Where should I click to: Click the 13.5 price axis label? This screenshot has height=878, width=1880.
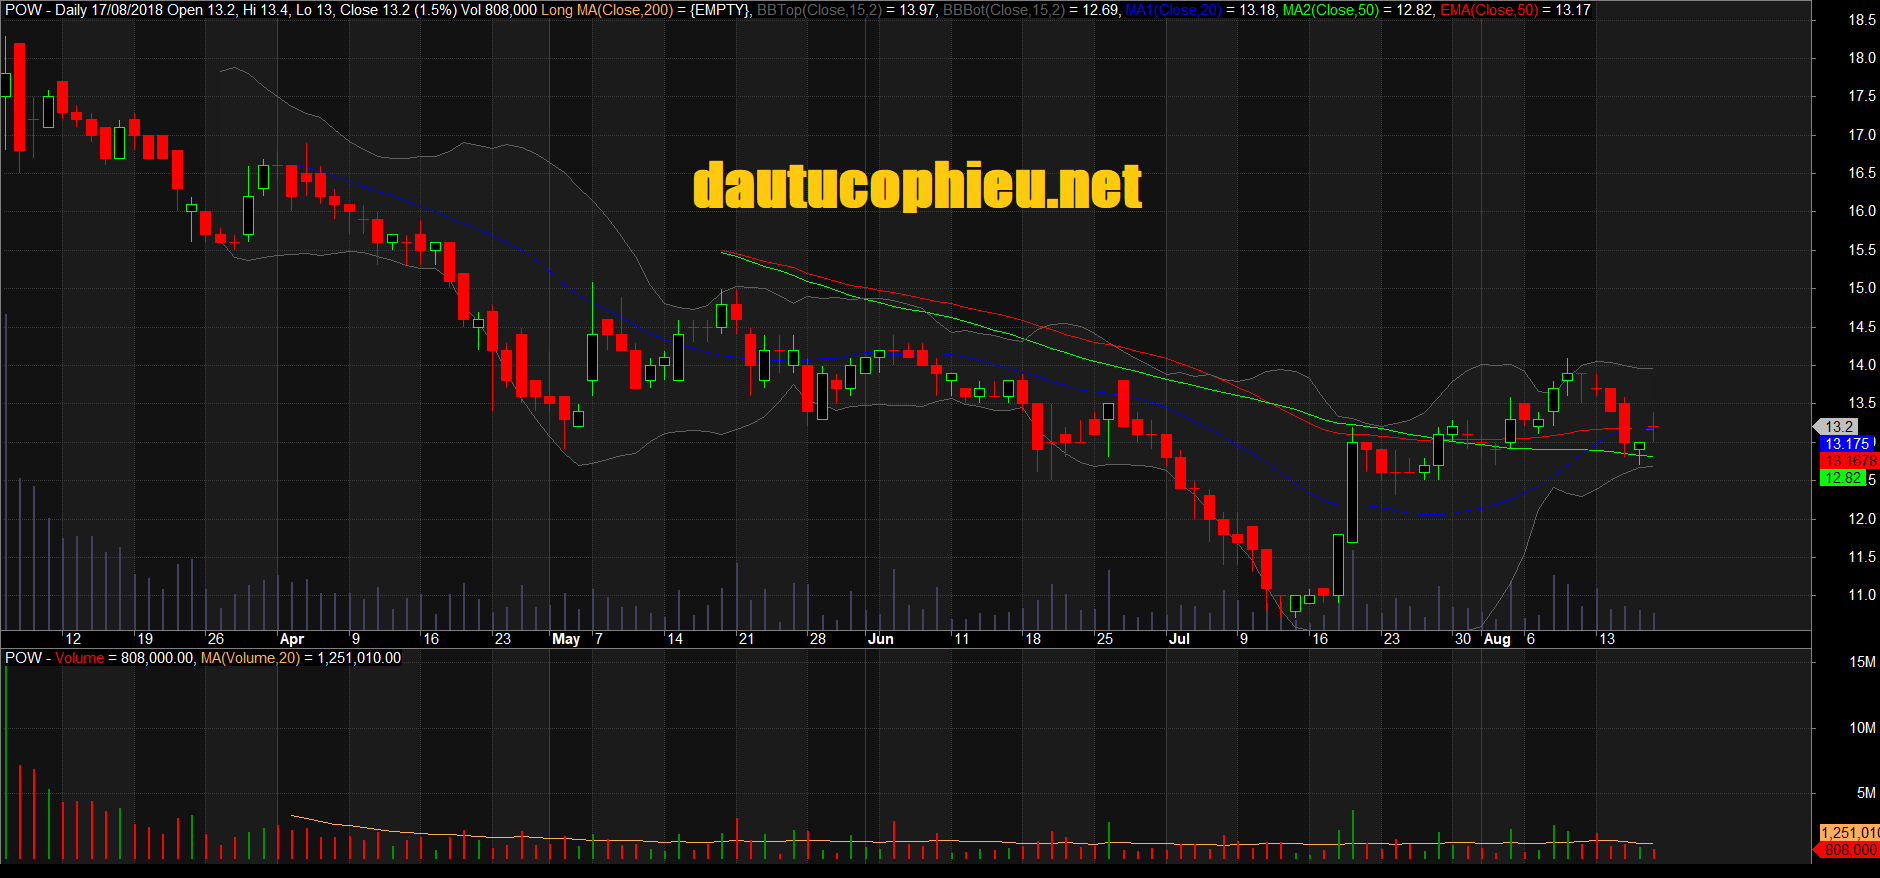[x=1862, y=403]
